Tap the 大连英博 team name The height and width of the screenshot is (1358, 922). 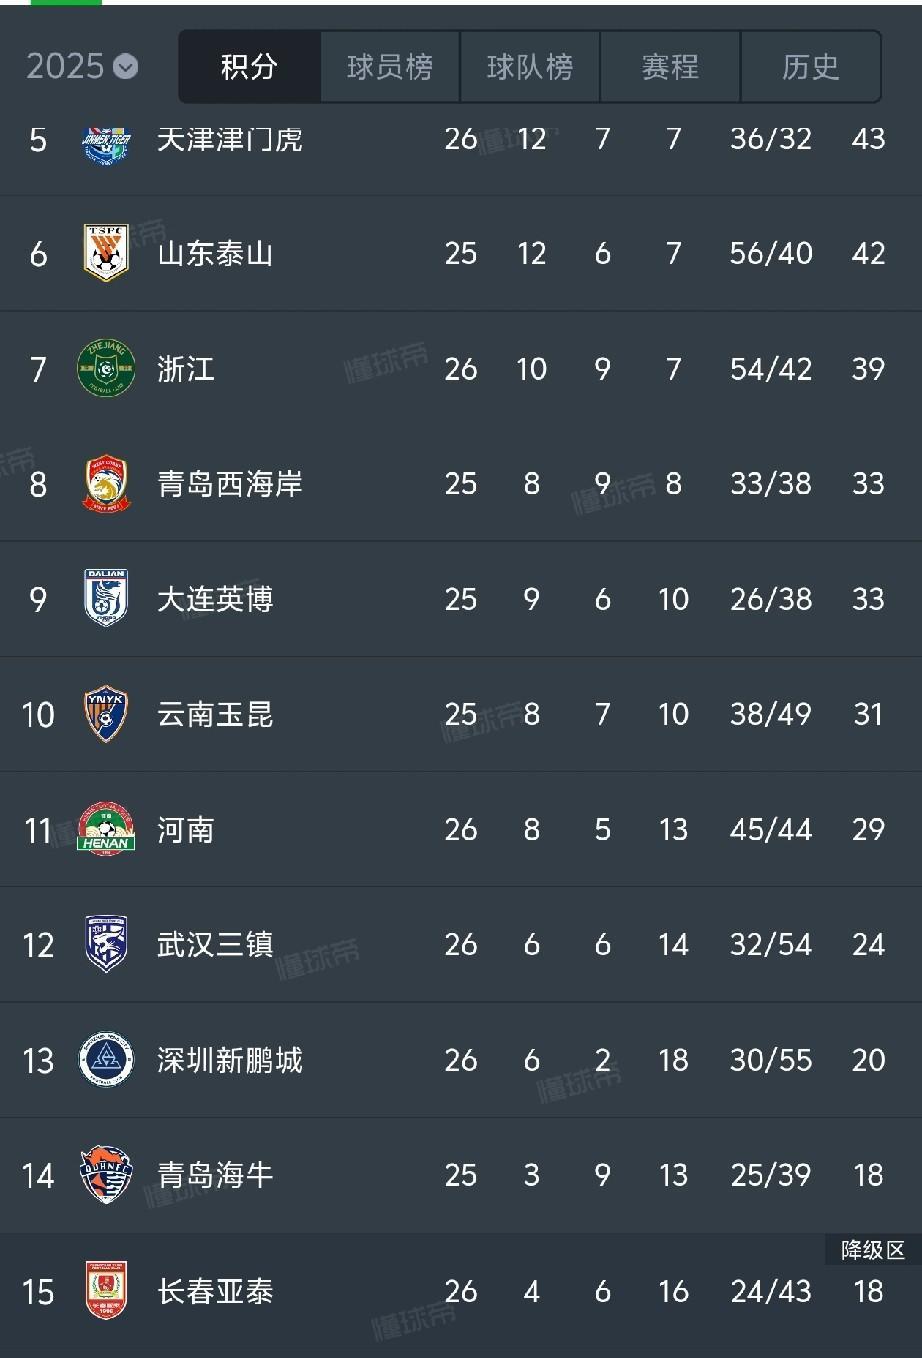(215, 599)
